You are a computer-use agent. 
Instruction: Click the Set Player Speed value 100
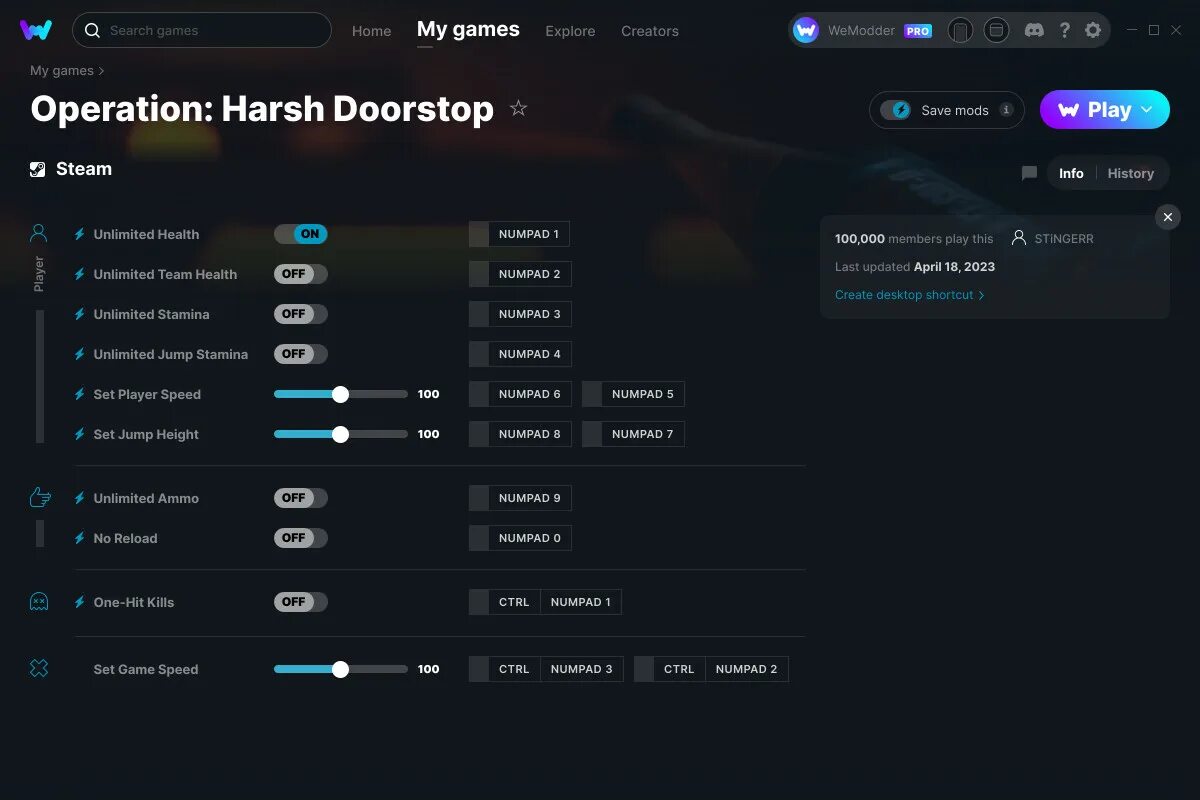(428, 394)
